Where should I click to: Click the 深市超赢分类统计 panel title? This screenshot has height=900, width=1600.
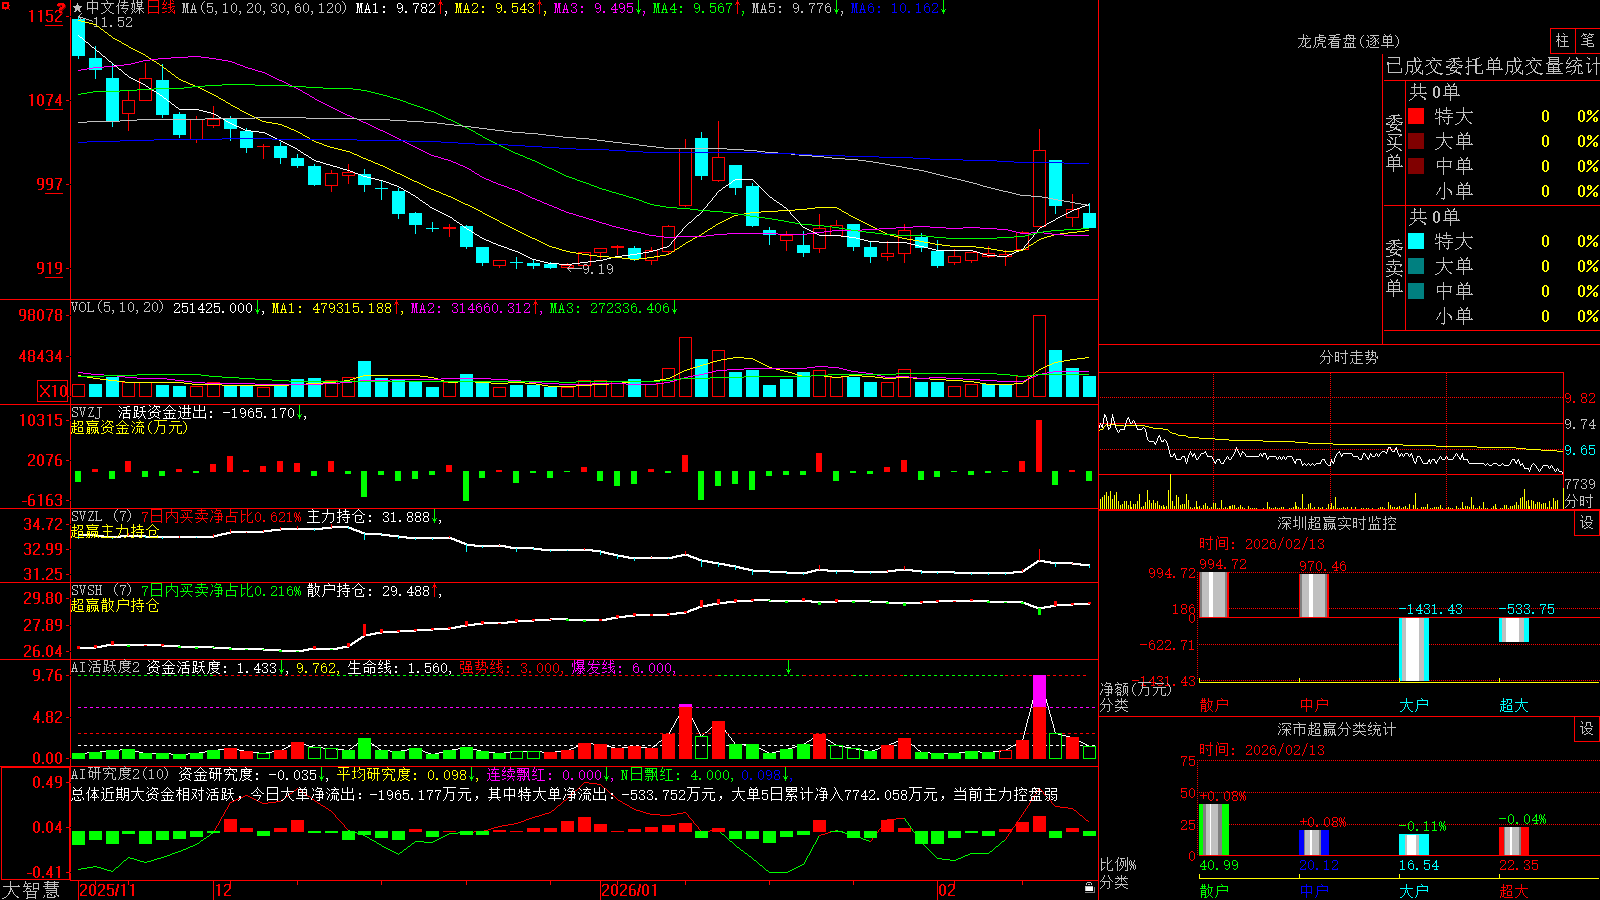[x=1337, y=729]
